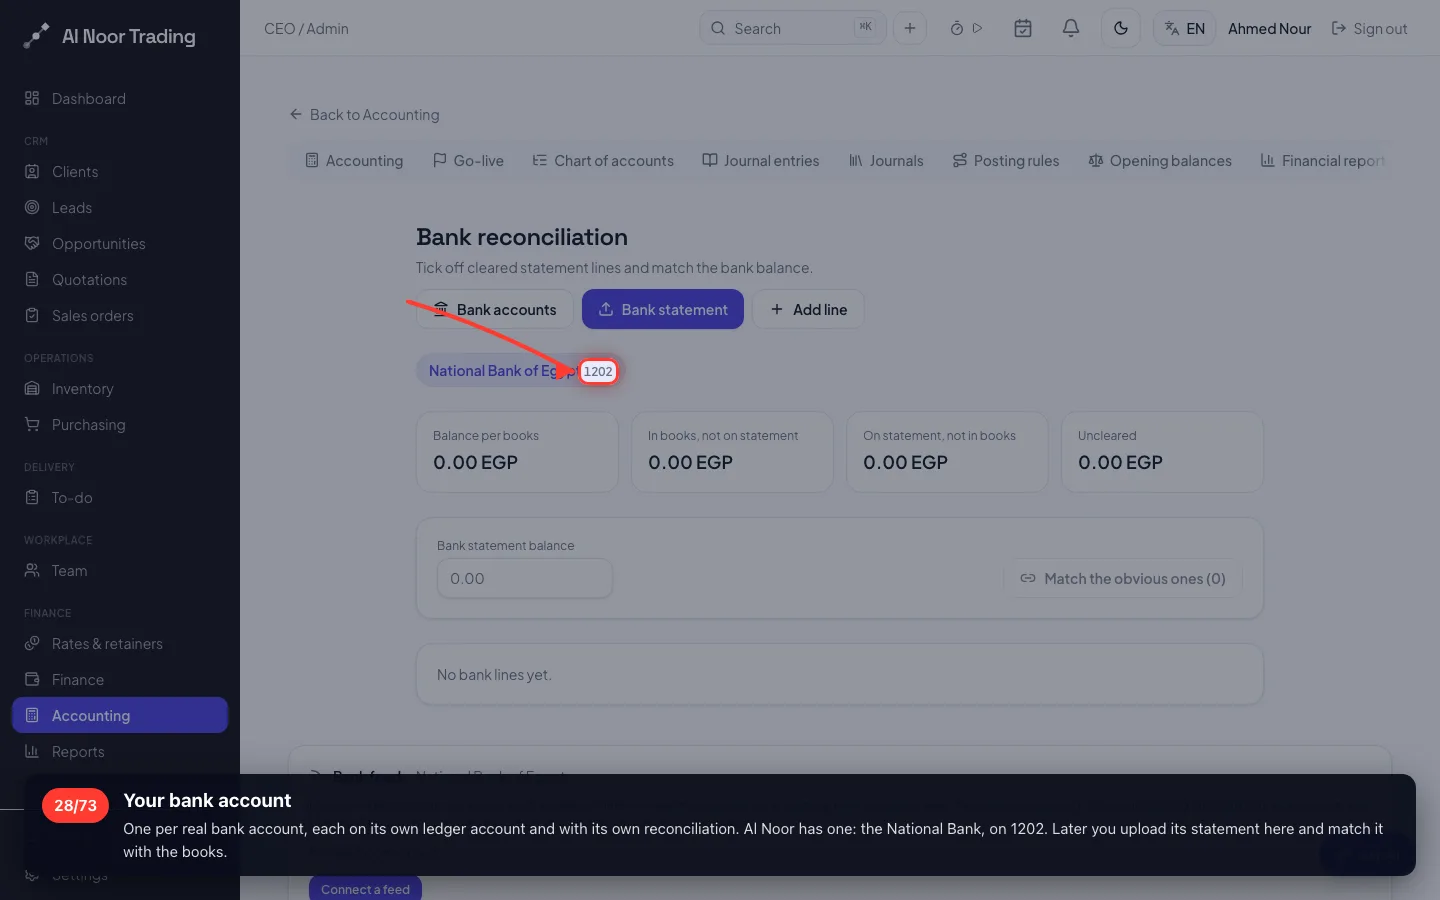Open Dashboard in the sidebar
The height and width of the screenshot is (900, 1440).
pyautogui.click(x=120, y=98)
